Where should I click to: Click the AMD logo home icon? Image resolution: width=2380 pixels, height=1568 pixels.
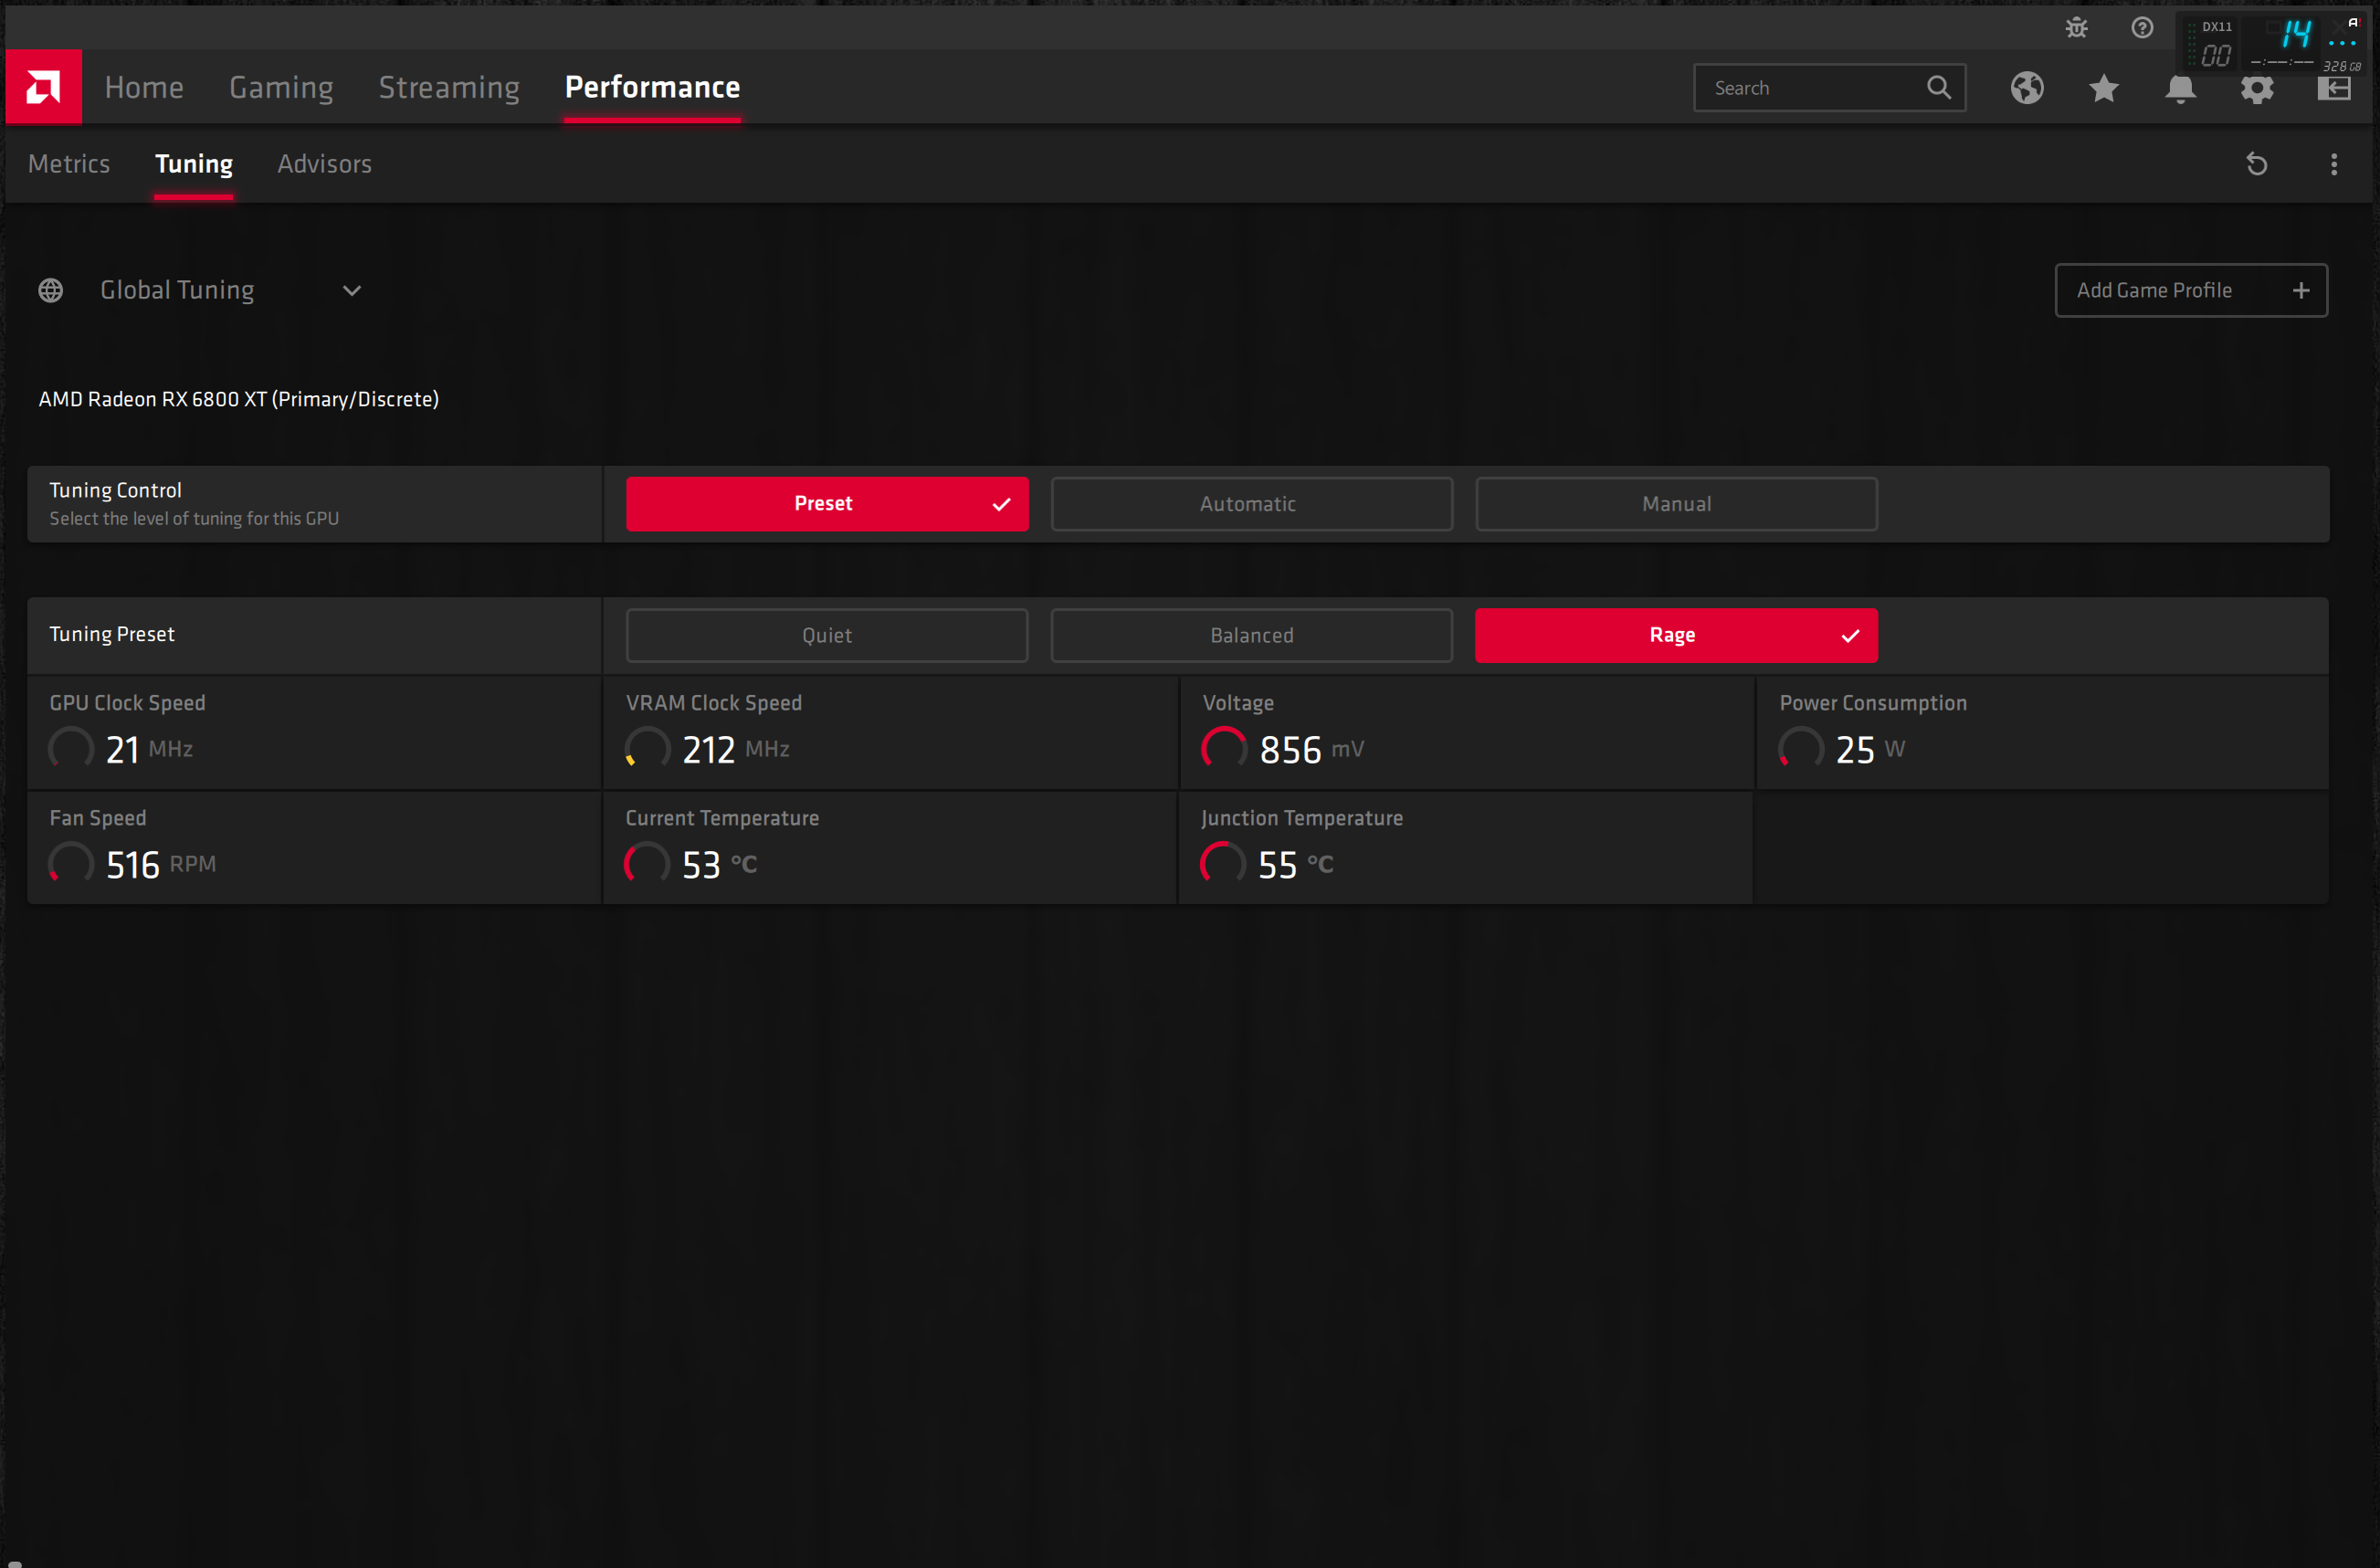(43, 87)
